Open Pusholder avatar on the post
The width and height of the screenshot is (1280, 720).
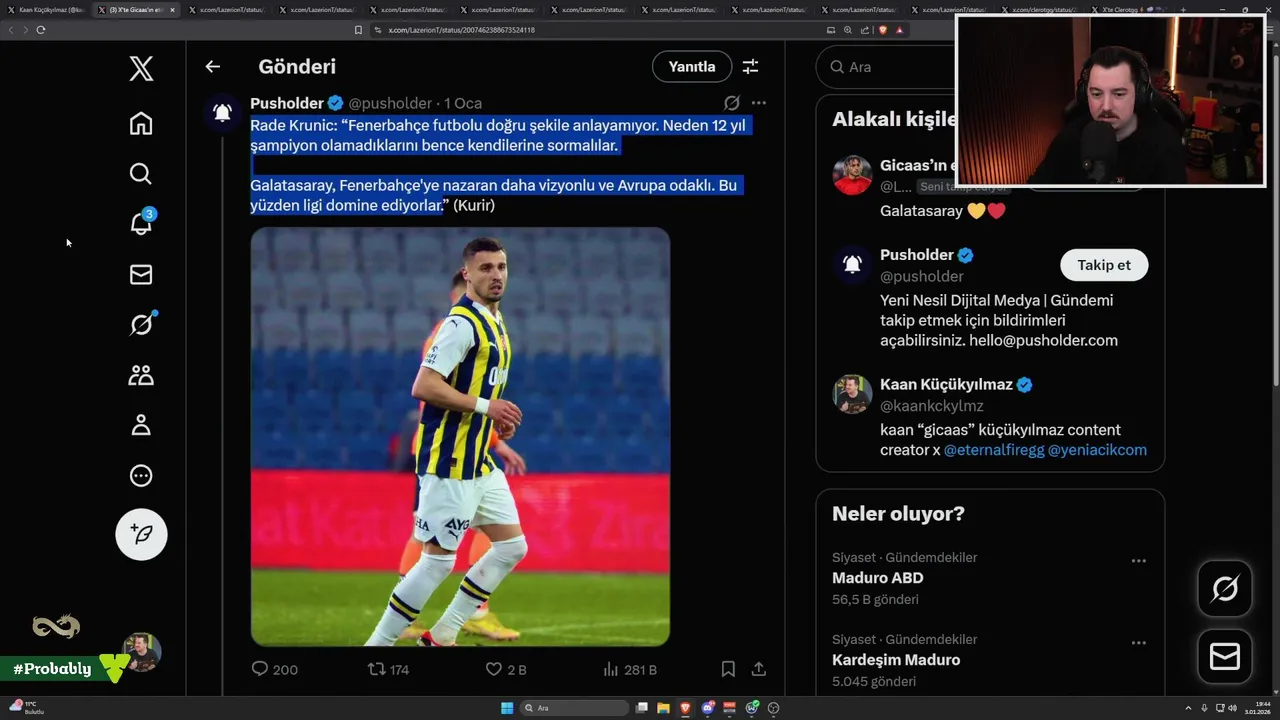pyautogui.click(x=222, y=112)
